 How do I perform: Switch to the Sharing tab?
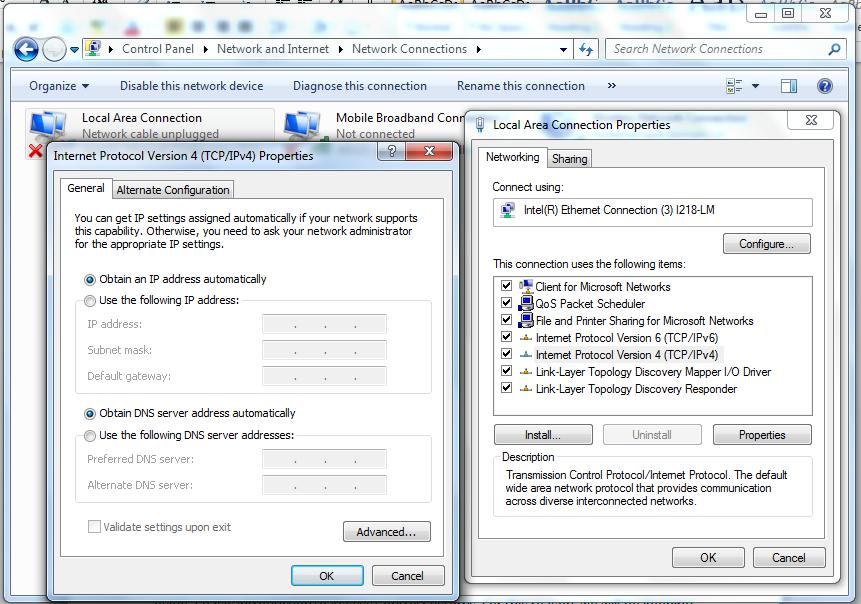[569, 159]
